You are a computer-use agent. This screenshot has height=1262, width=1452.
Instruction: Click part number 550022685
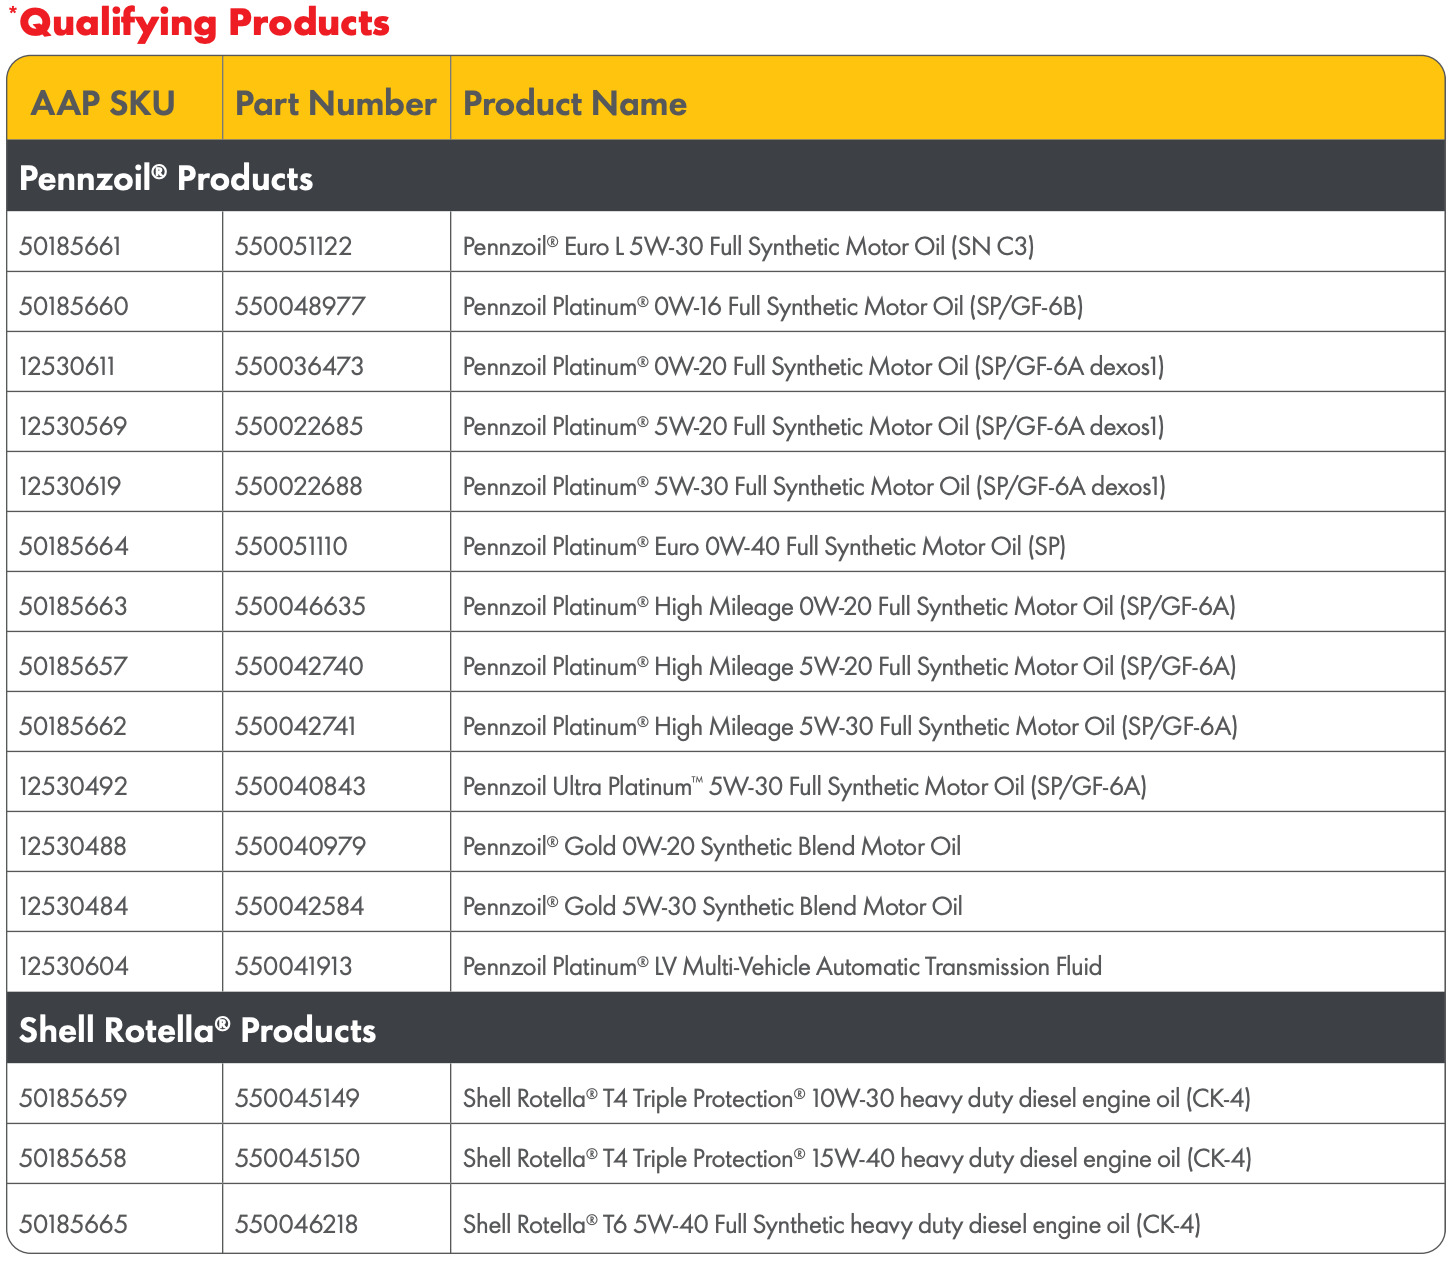(299, 426)
